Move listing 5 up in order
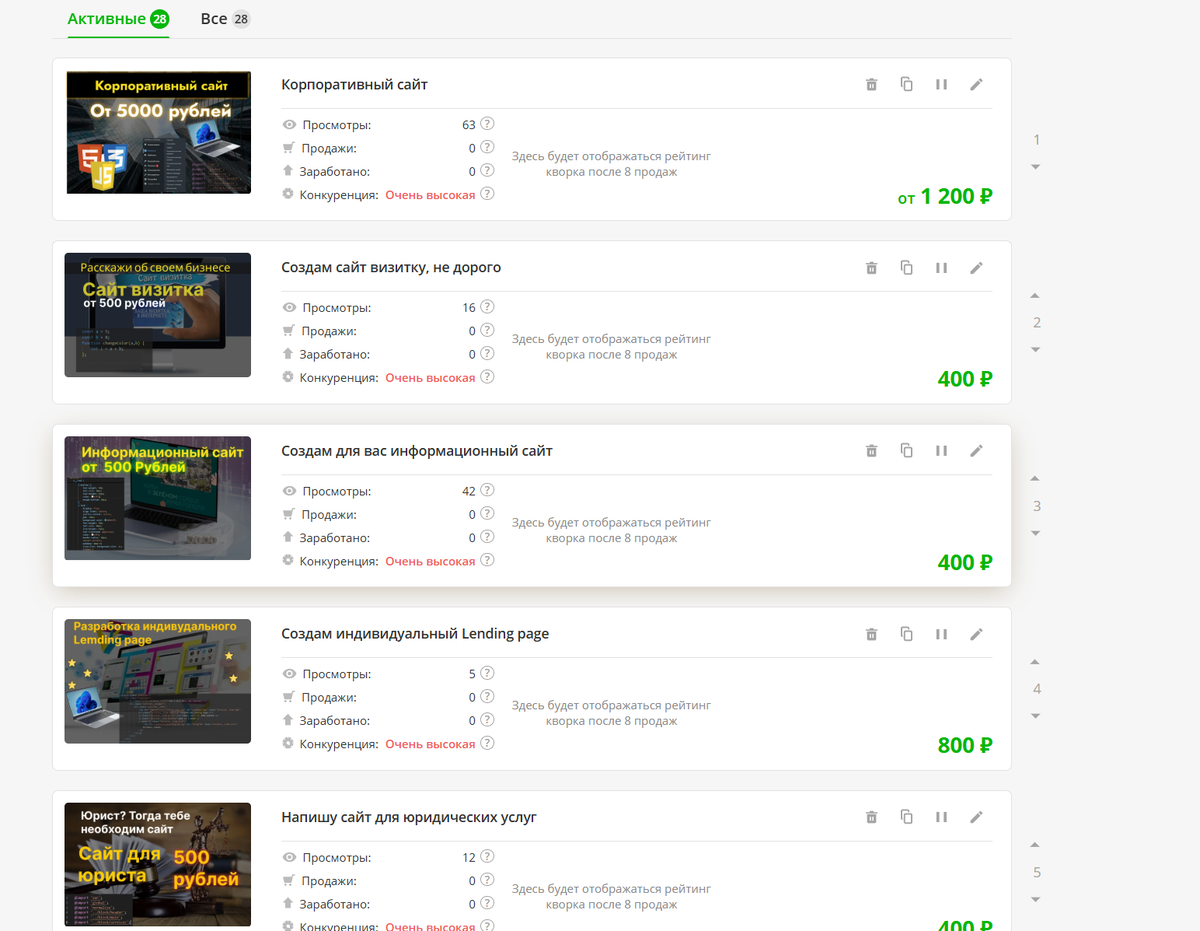The height and width of the screenshot is (931, 1200). point(1036,844)
